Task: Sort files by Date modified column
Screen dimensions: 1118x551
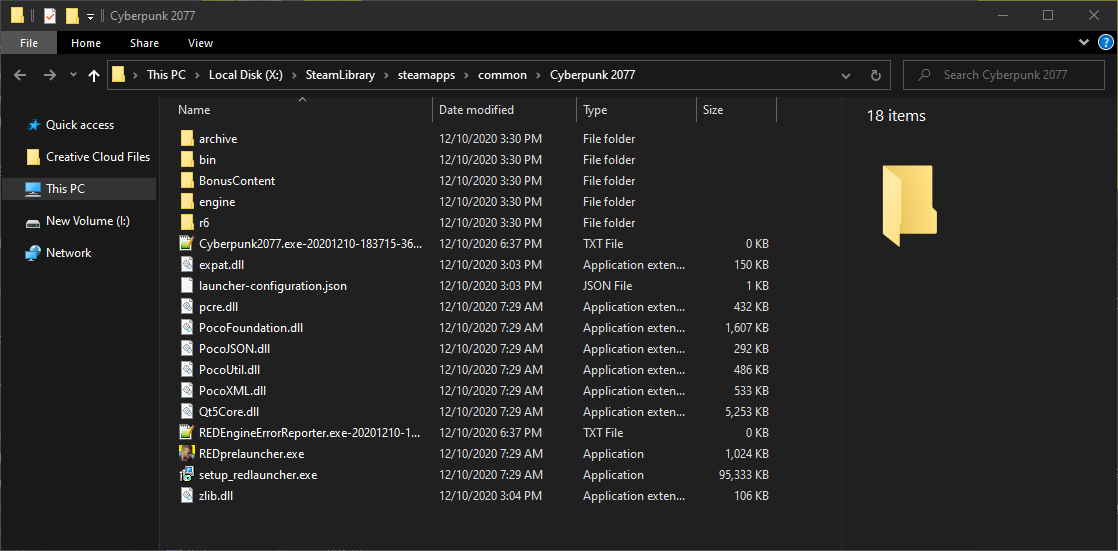Action: pos(477,110)
